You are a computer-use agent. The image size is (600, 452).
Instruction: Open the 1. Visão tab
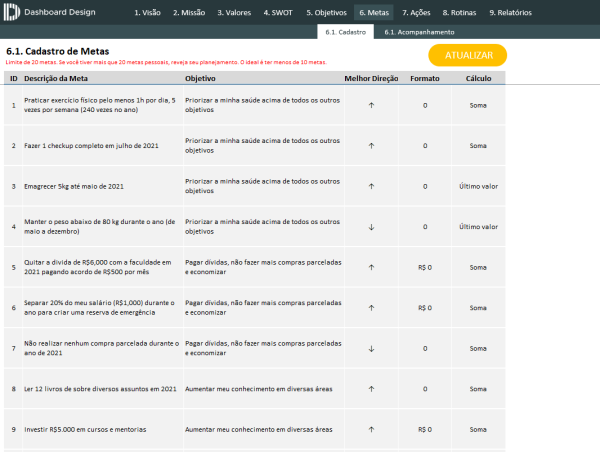point(148,13)
